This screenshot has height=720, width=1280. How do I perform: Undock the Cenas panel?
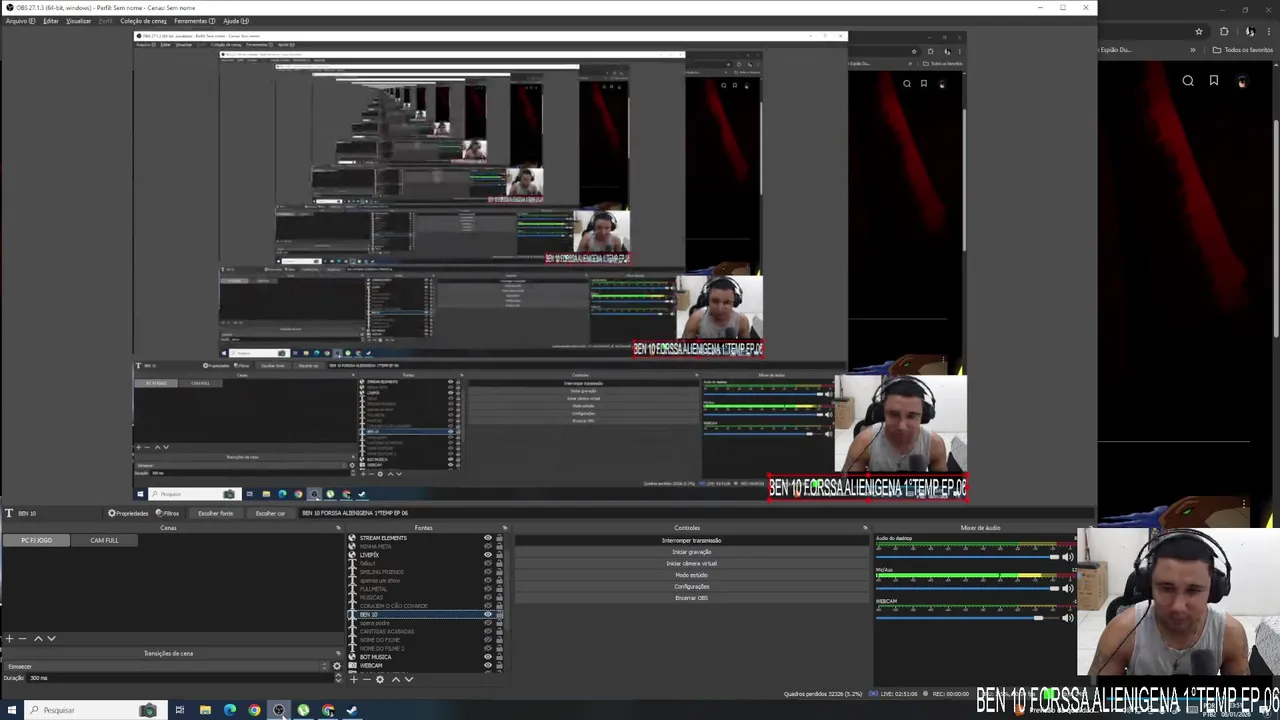(x=338, y=528)
